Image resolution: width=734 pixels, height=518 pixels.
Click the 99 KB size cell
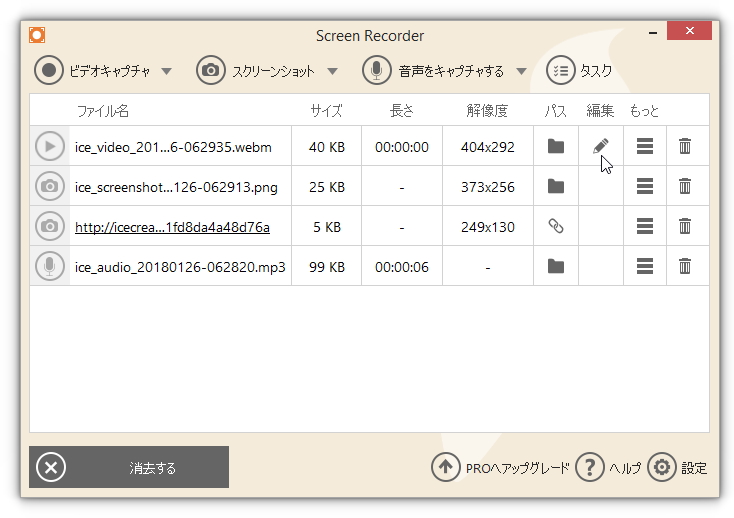pos(327,267)
